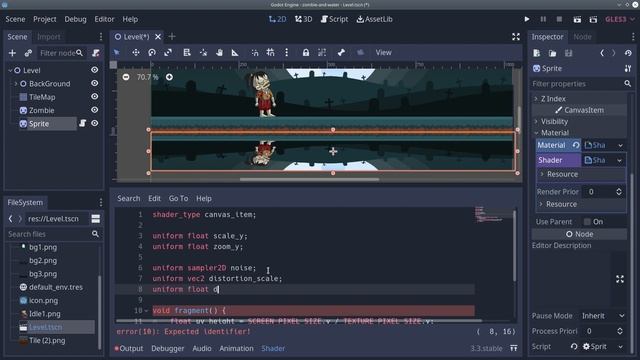Switch to the Script workspace
This screenshot has height=360, width=640.
pyautogui.click(x=334, y=19)
